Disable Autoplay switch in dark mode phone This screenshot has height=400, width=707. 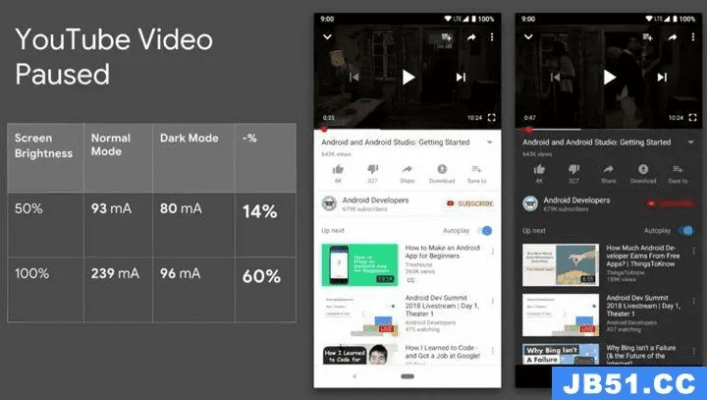[684, 230]
